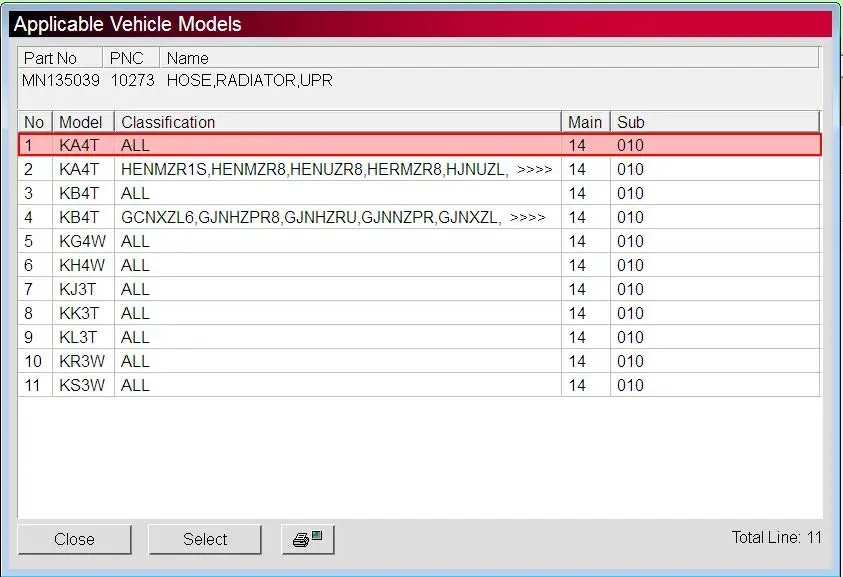The width and height of the screenshot is (843, 577).
Task: Click the Classification column header
Action: tap(338, 122)
